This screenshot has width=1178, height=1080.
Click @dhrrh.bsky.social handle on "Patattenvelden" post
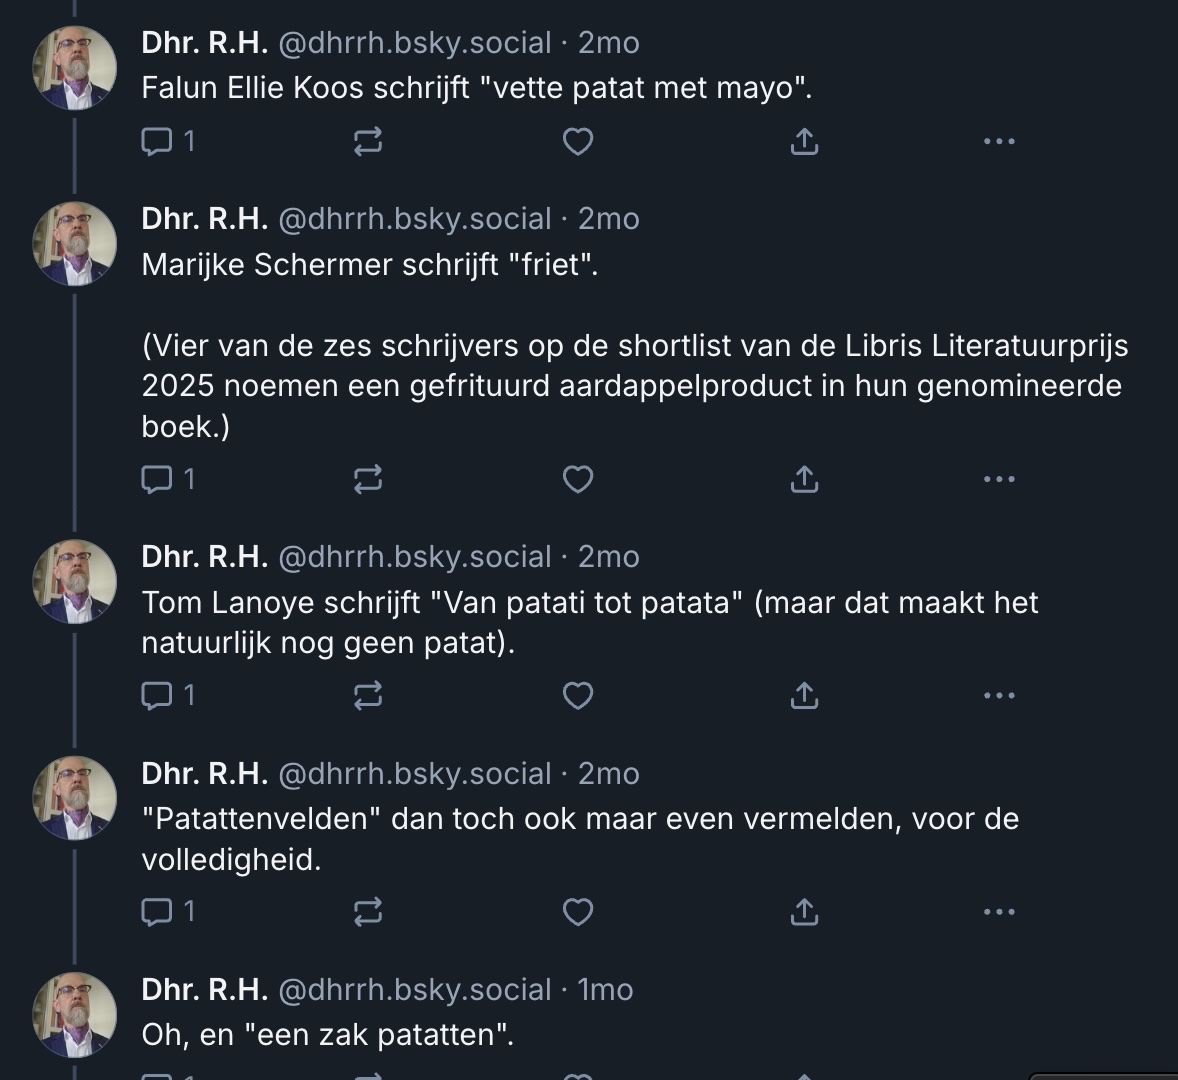click(x=414, y=774)
